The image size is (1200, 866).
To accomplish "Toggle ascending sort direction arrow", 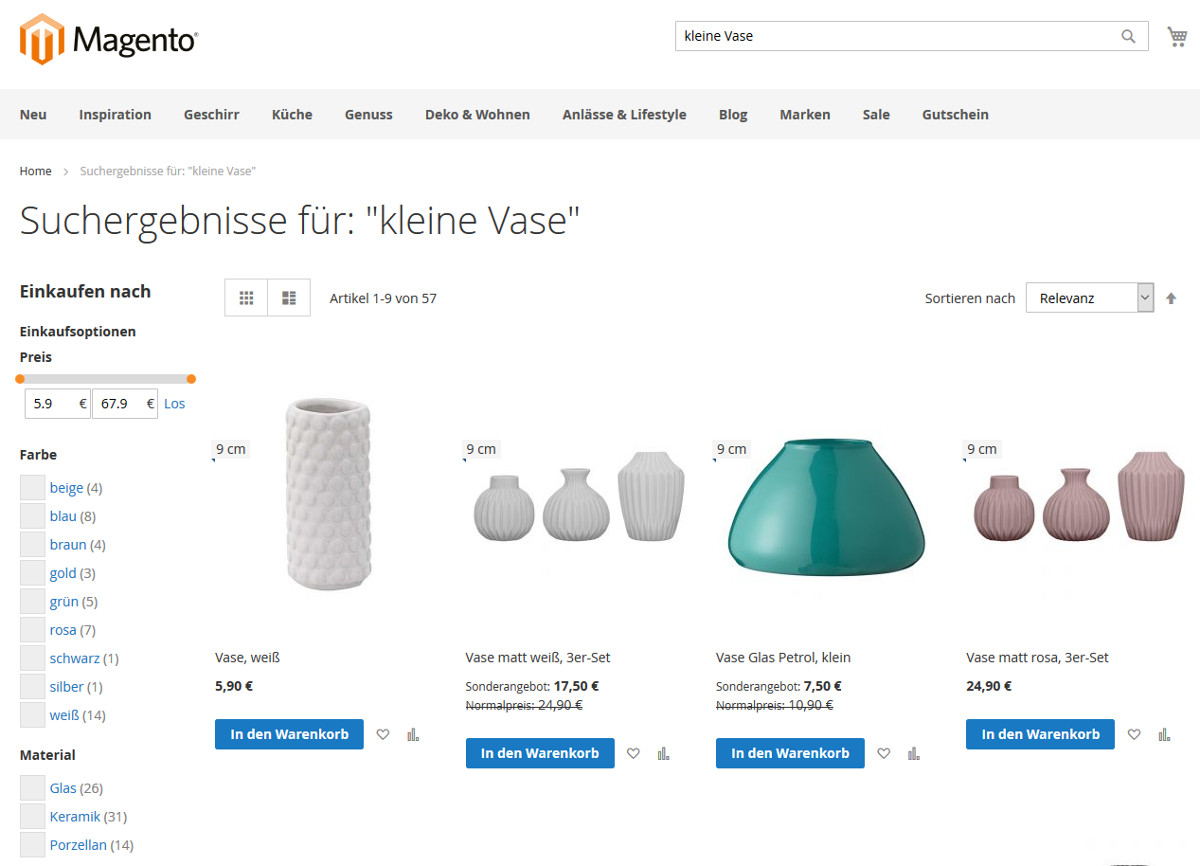I will [x=1171, y=298].
